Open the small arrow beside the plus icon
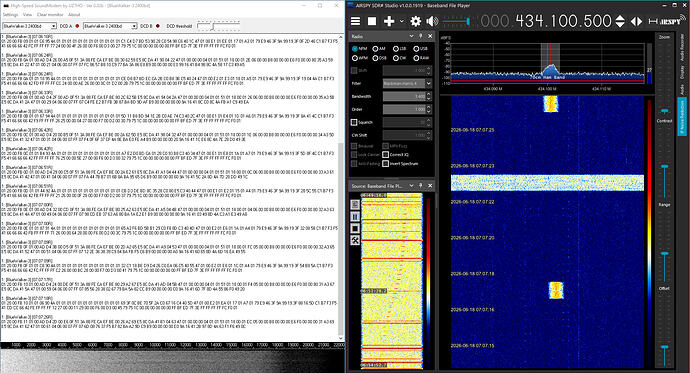Image resolution: width=690 pixels, height=373 pixels. coord(401,21)
